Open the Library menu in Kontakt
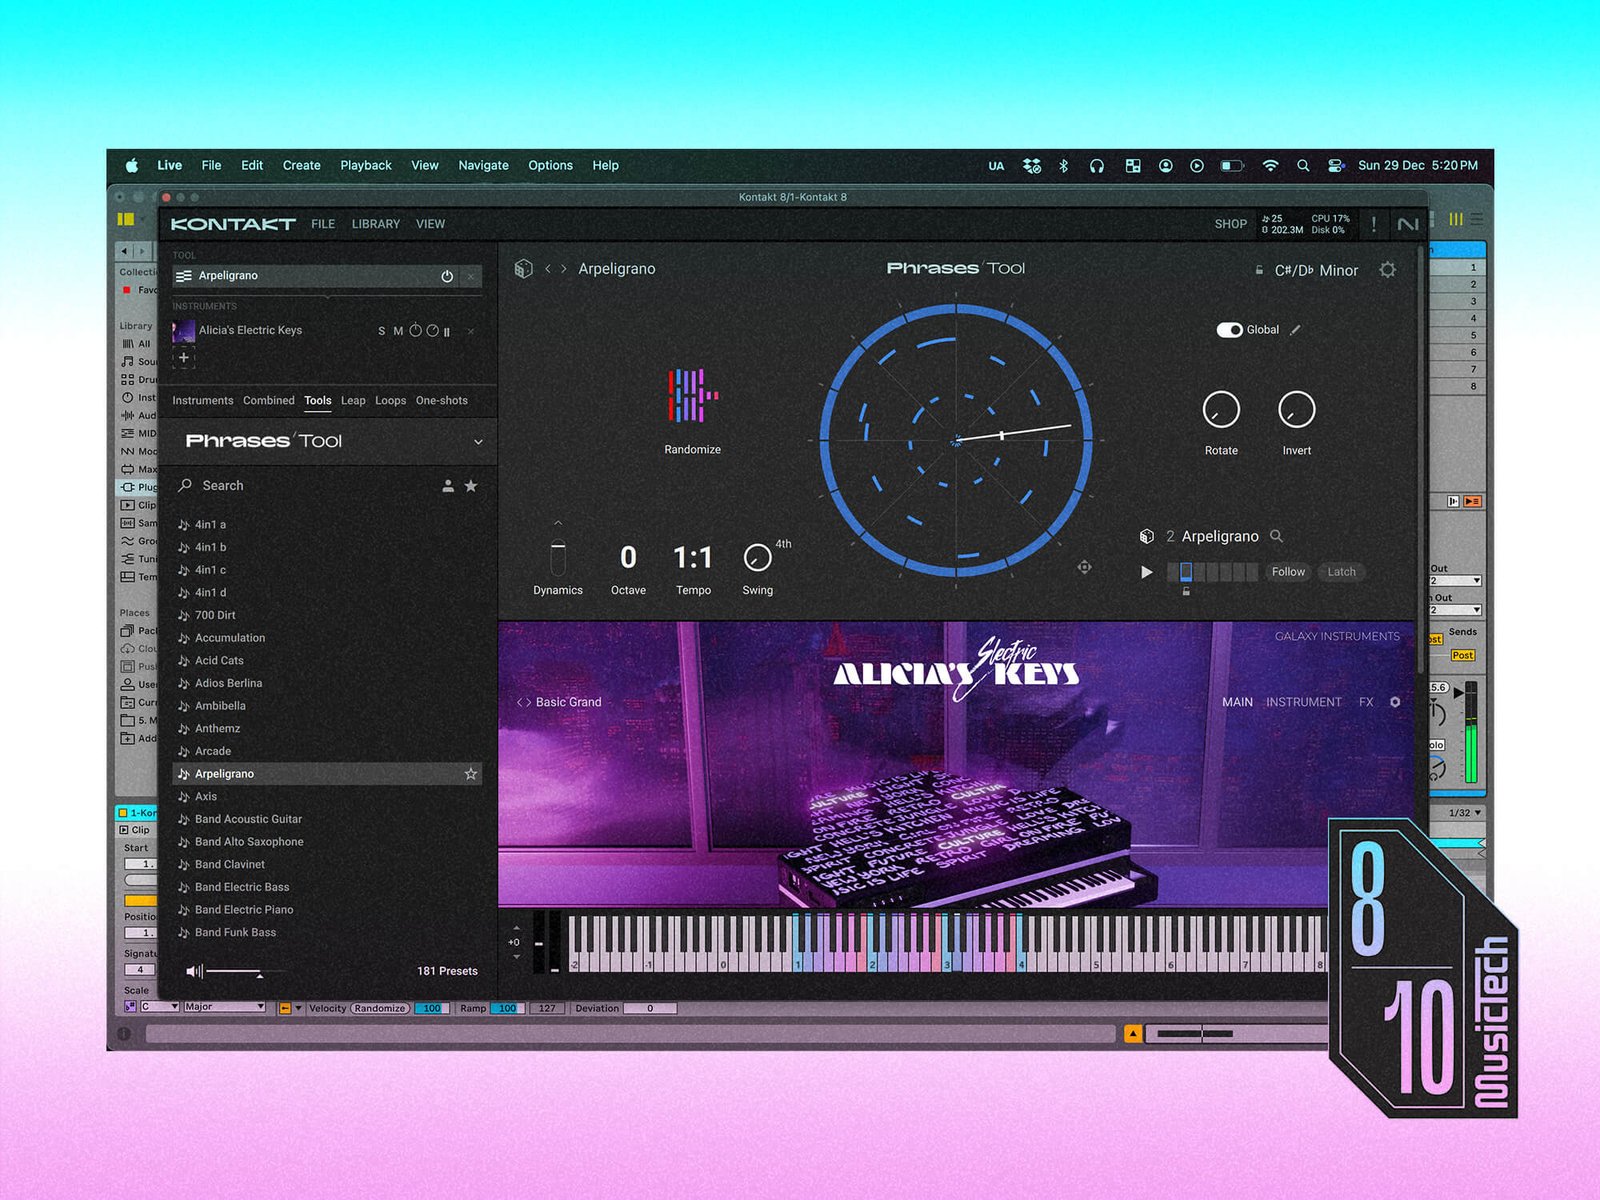Viewport: 1600px width, 1200px height. click(375, 224)
